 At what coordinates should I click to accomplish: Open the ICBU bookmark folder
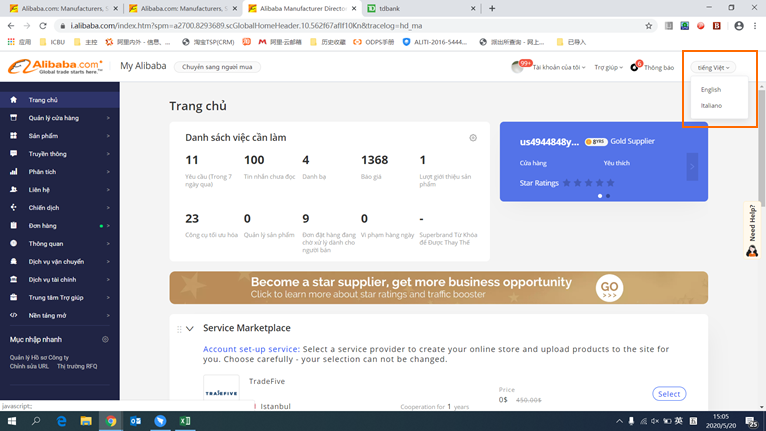click(52, 42)
